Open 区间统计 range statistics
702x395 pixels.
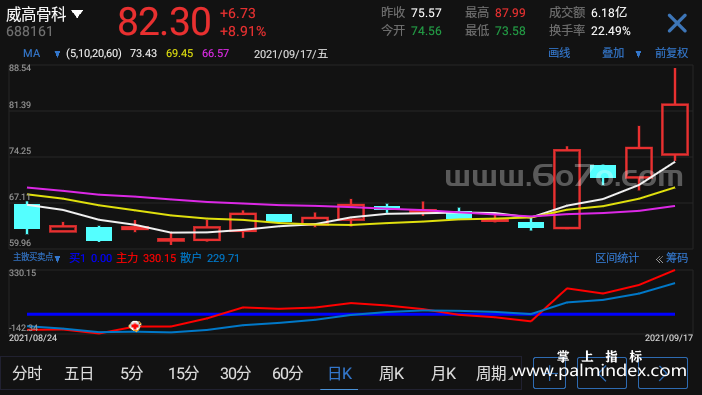tap(616, 258)
